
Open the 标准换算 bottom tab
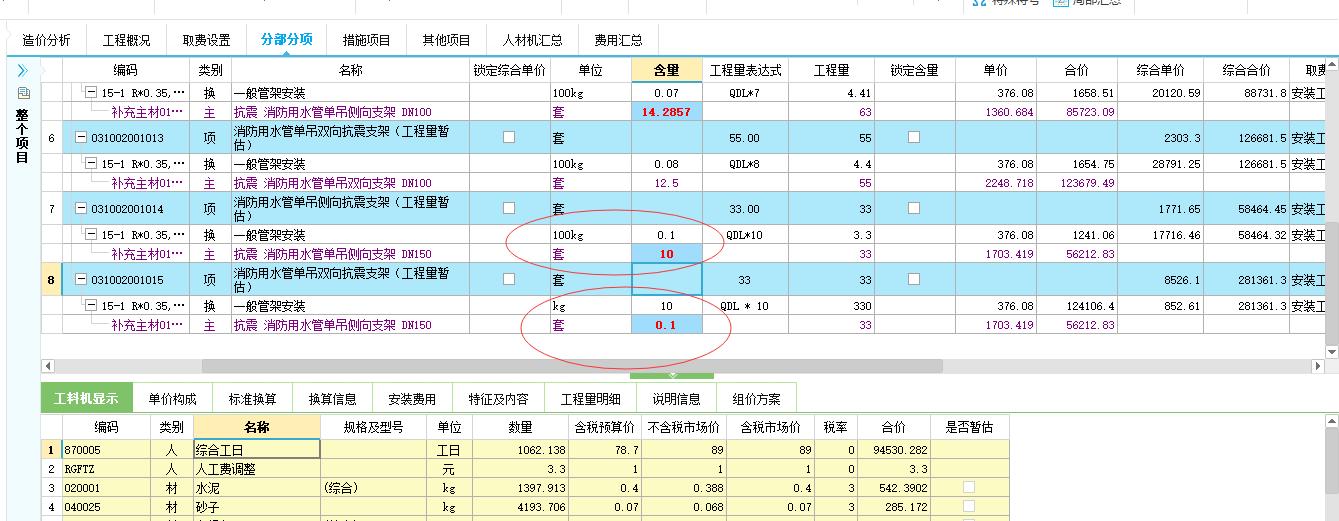(x=253, y=398)
